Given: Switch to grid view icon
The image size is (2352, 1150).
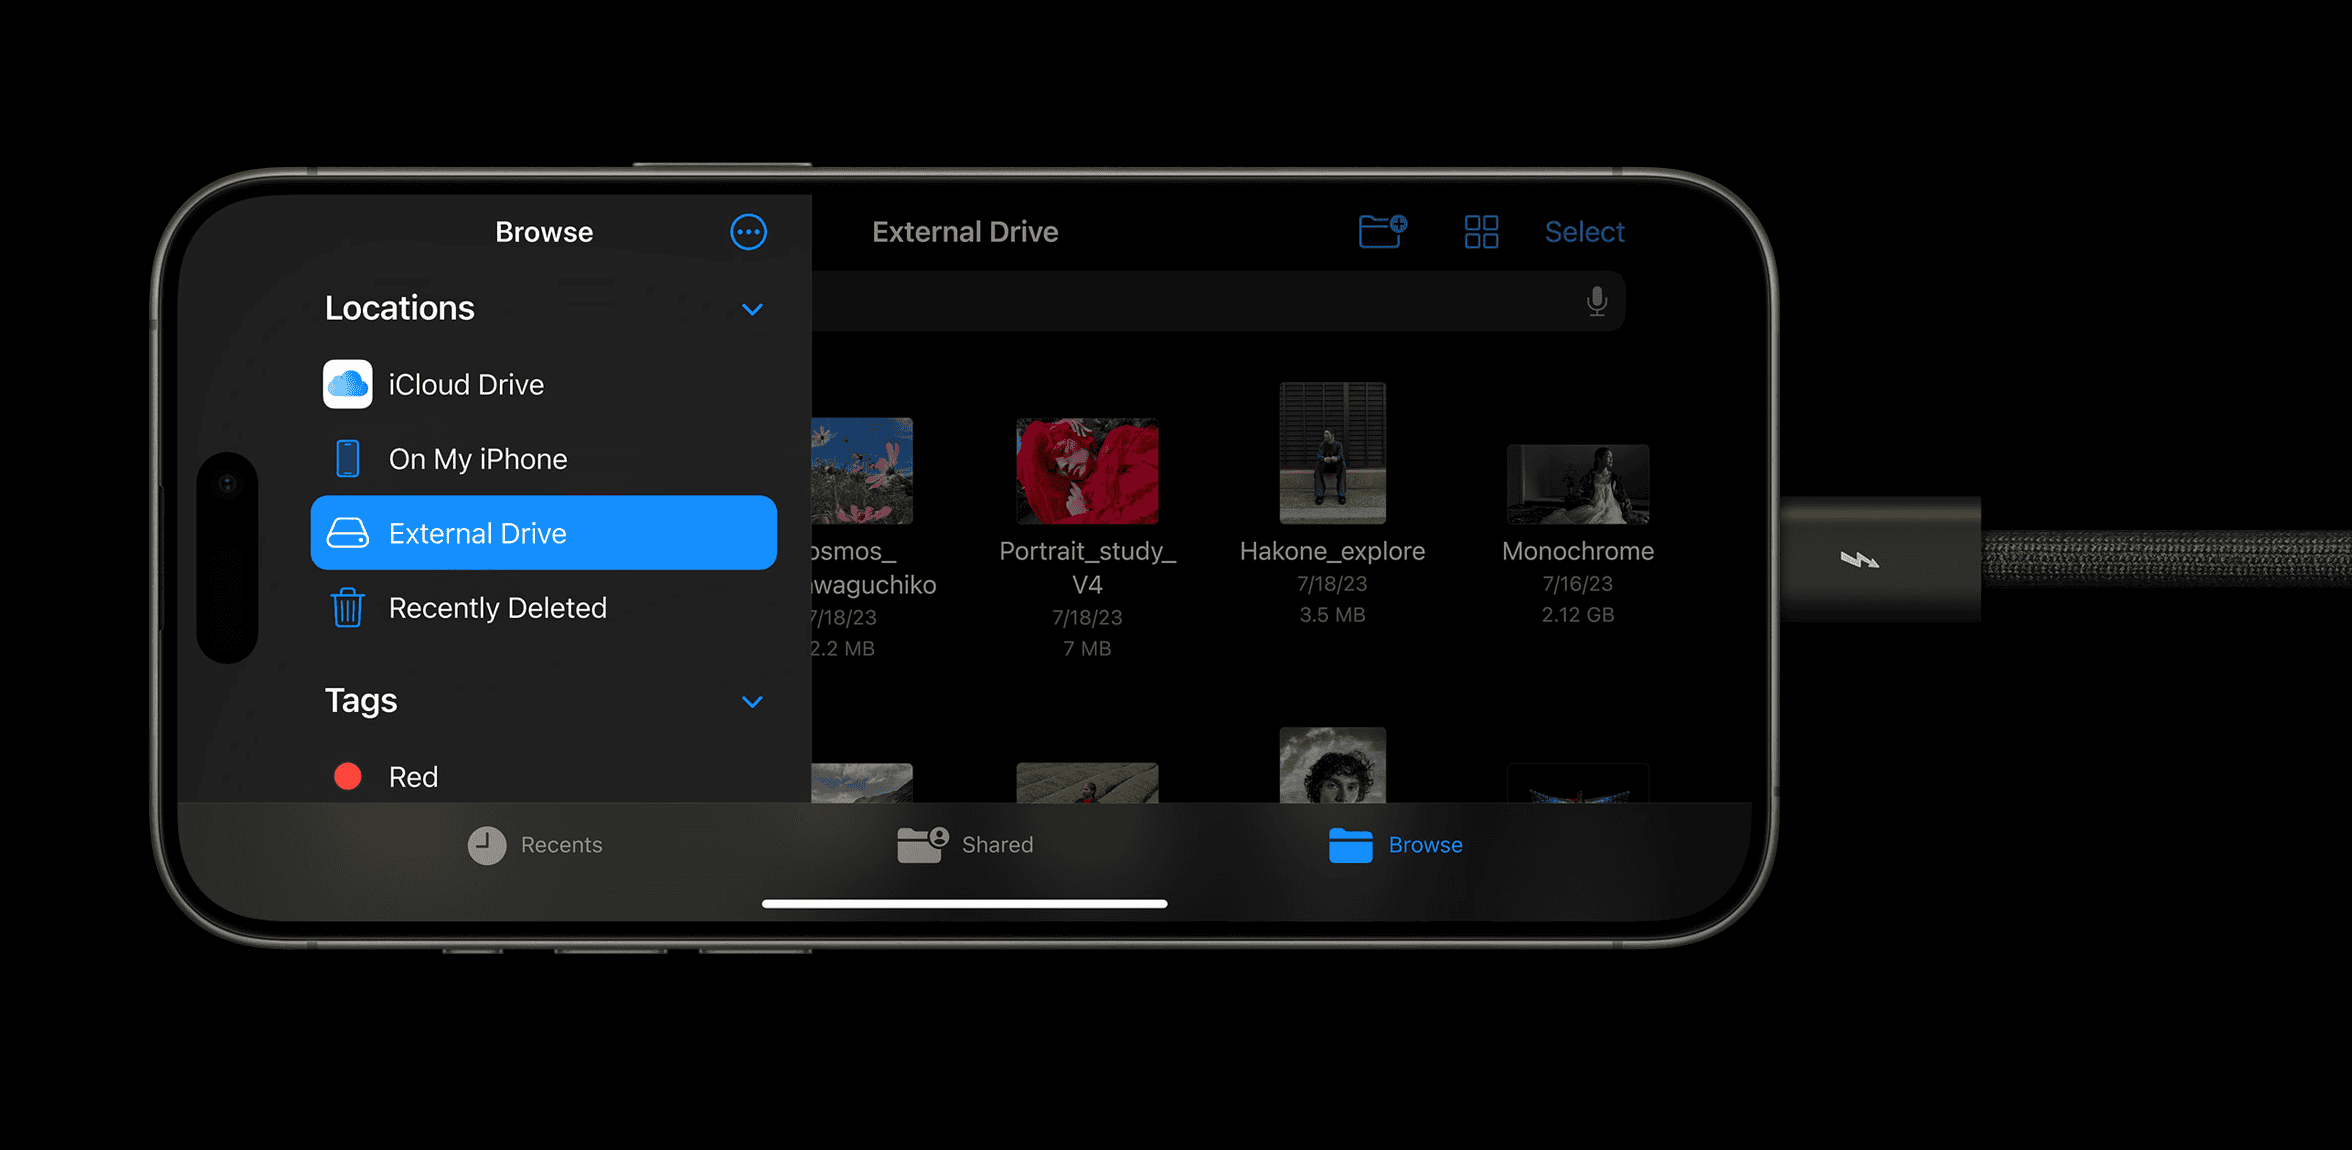Looking at the screenshot, I should (1479, 231).
